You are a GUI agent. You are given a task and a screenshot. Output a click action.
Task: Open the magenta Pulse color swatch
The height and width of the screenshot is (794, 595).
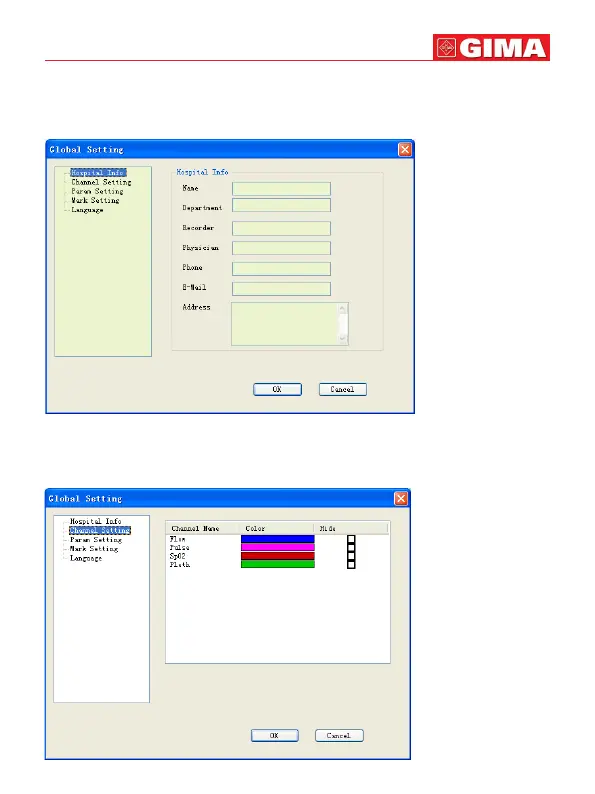pos(277,547)
